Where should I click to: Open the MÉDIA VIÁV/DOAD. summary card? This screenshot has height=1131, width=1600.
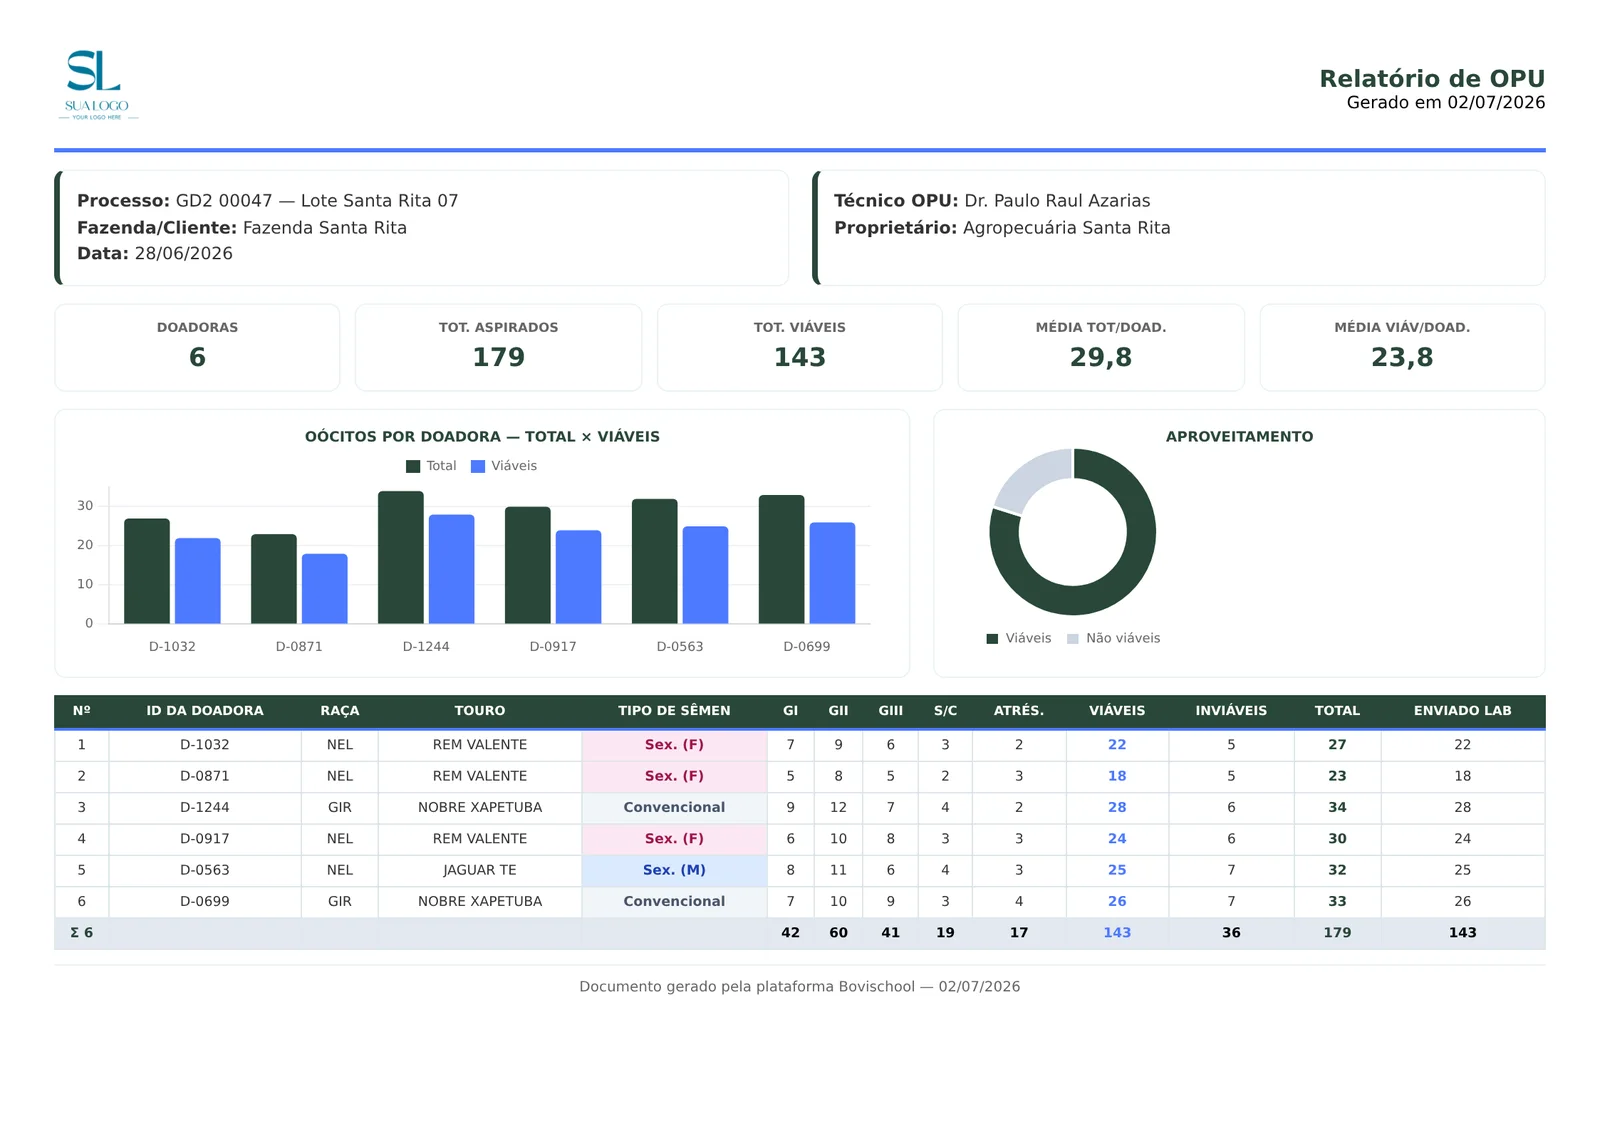click(x=1402, y=347)
